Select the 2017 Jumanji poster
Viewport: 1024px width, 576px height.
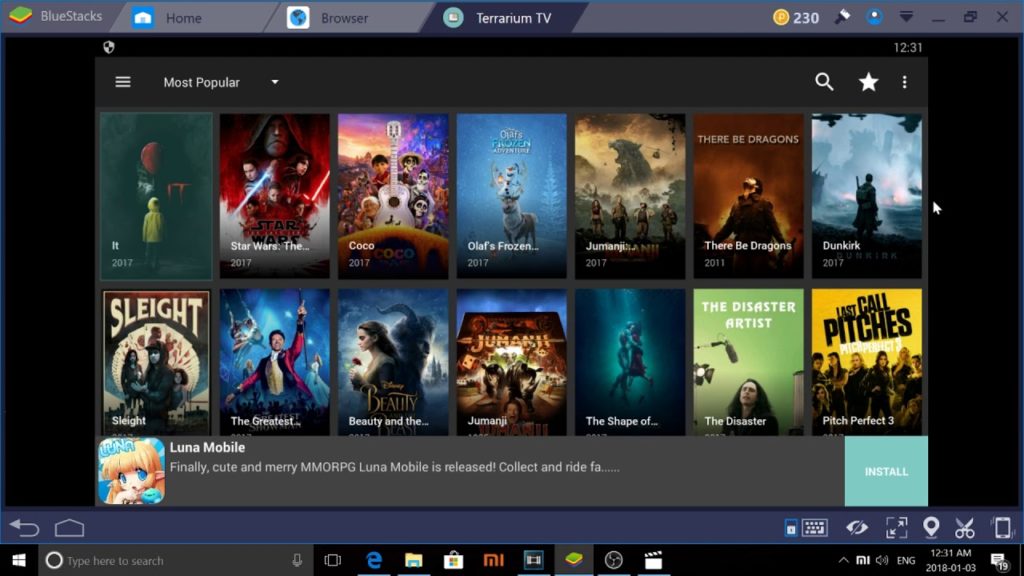click(x=630, y=197)
